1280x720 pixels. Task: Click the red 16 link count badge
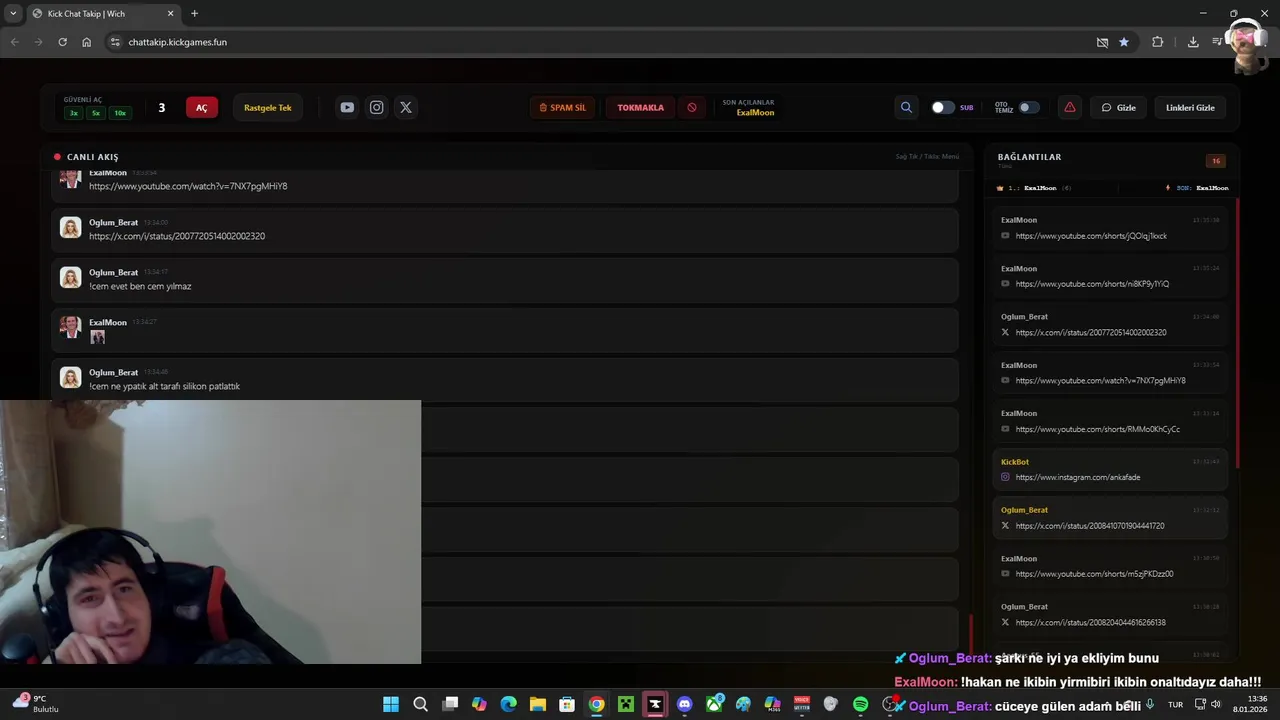pyautogui.click(x=1216, y=161)
